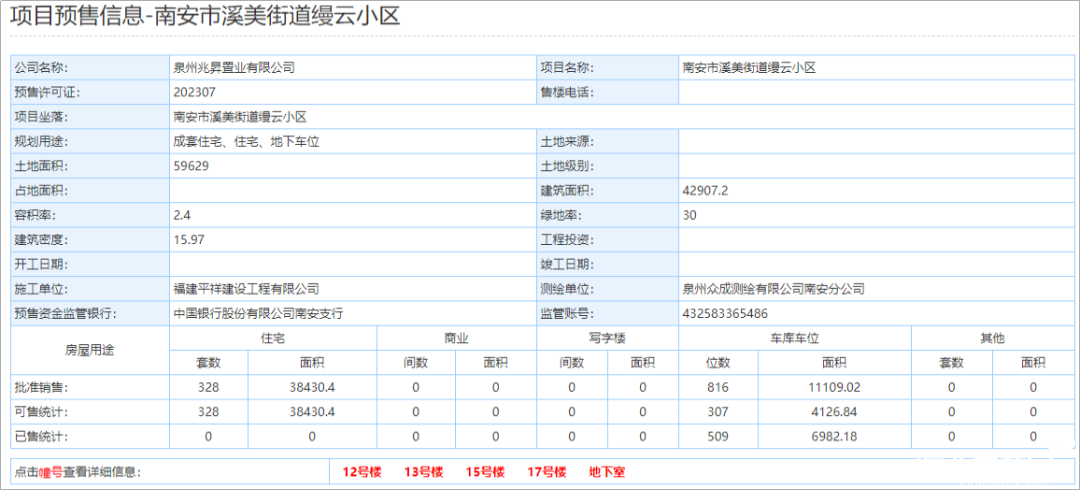Click the land area value 59629

coord(191,166)
